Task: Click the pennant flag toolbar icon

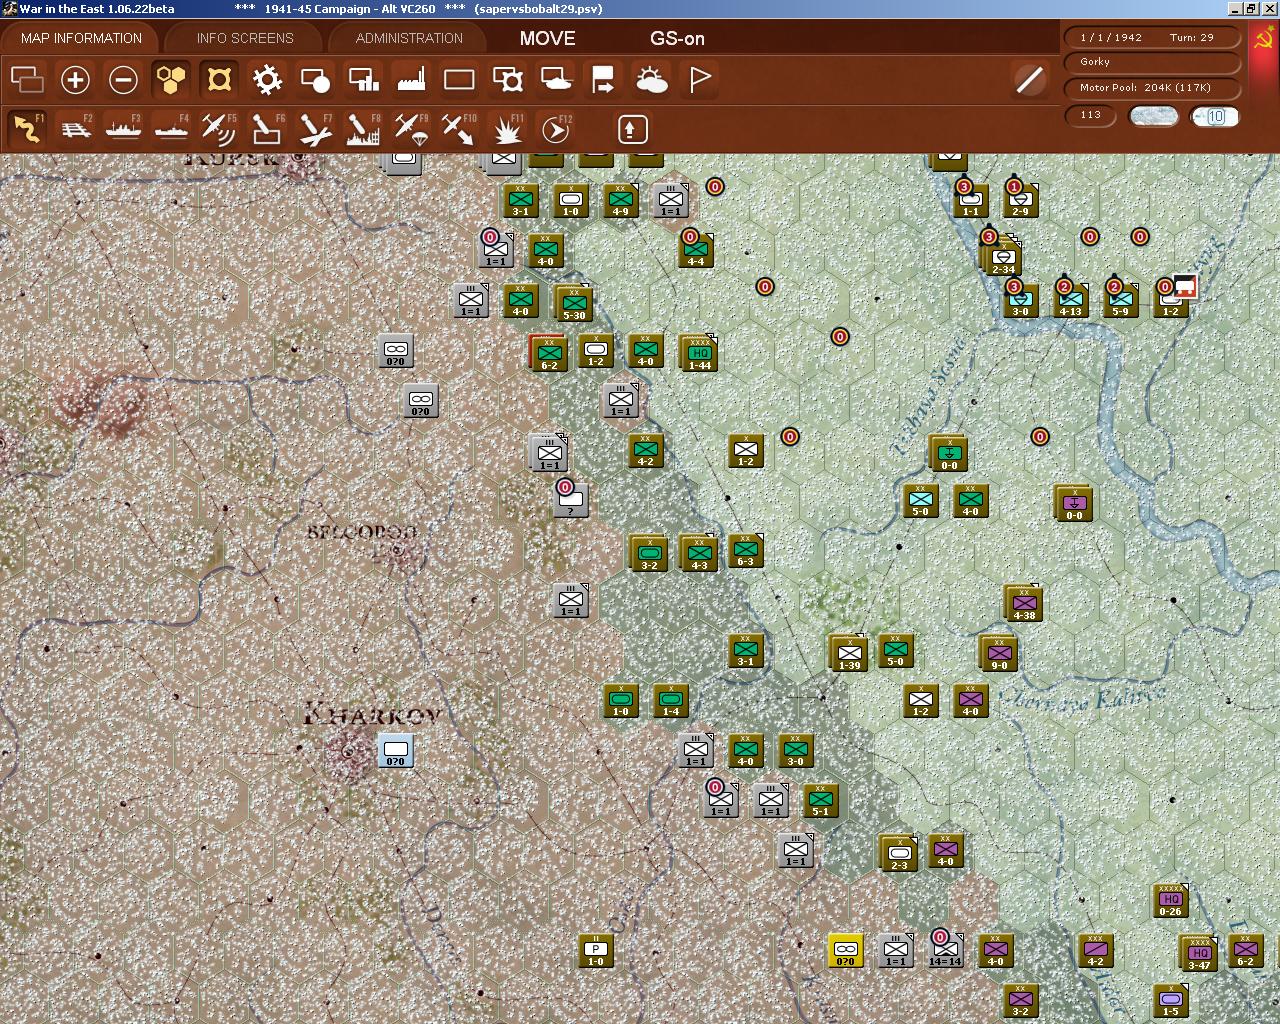Action: coord(699,79)
